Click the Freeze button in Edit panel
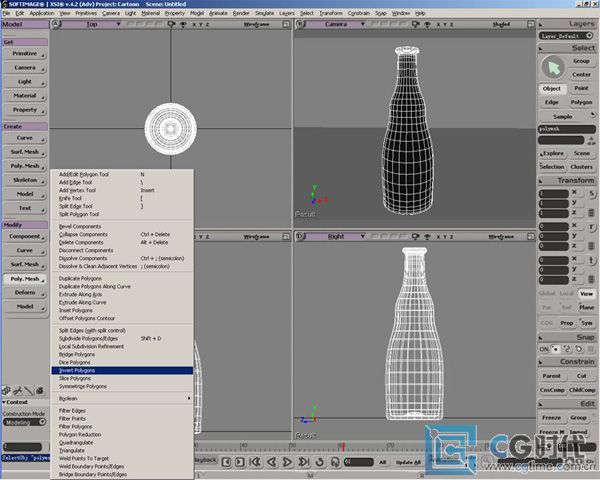 pyautogui.click(x=552, y=417)
